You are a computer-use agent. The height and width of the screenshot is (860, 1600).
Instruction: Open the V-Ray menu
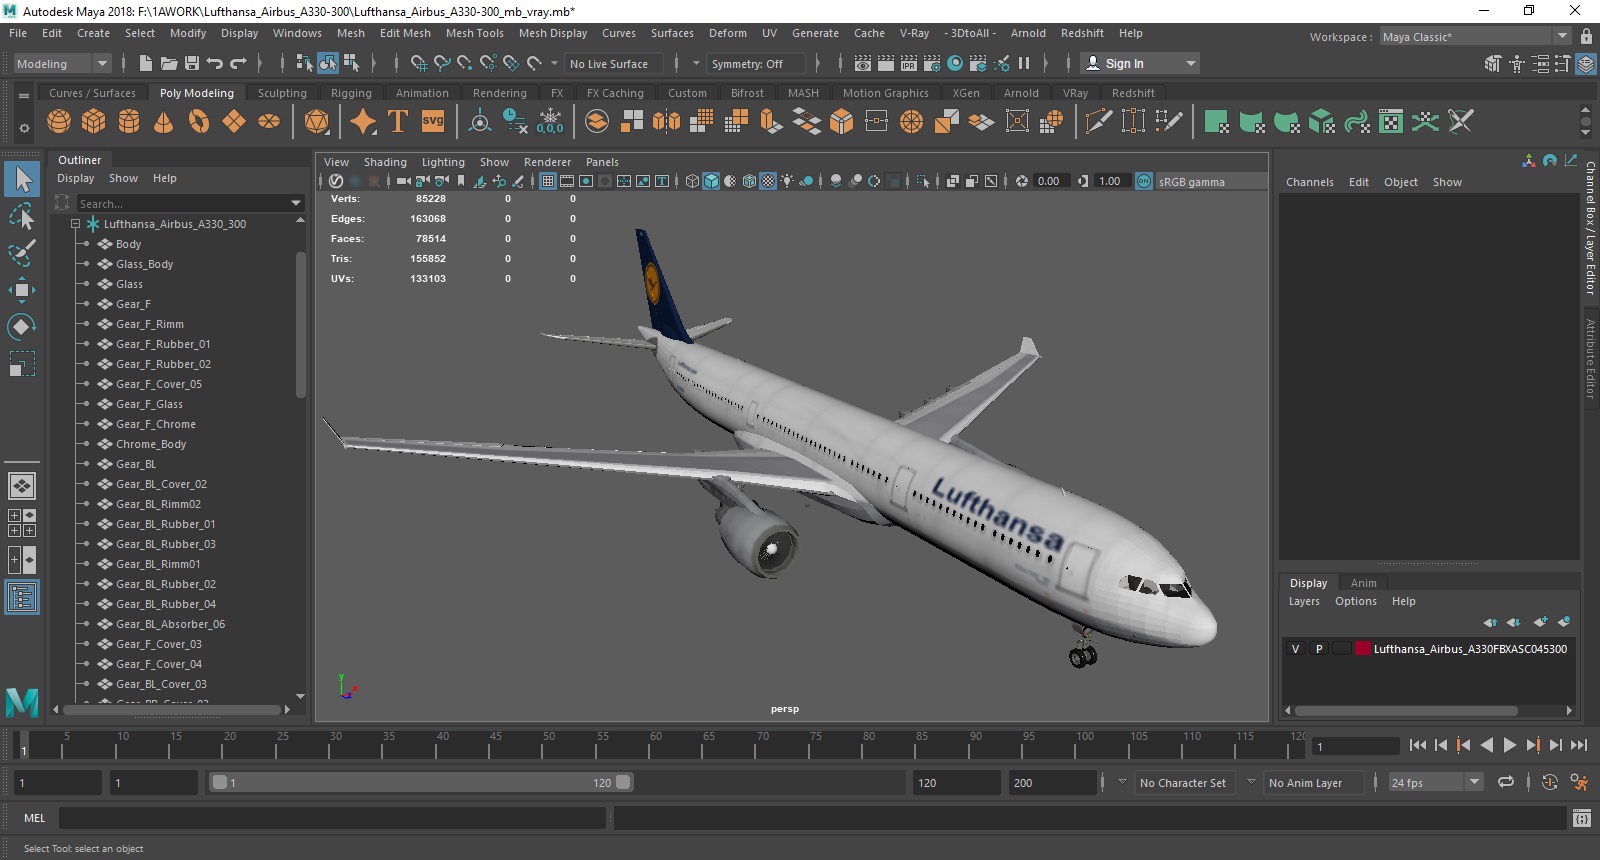914,33
